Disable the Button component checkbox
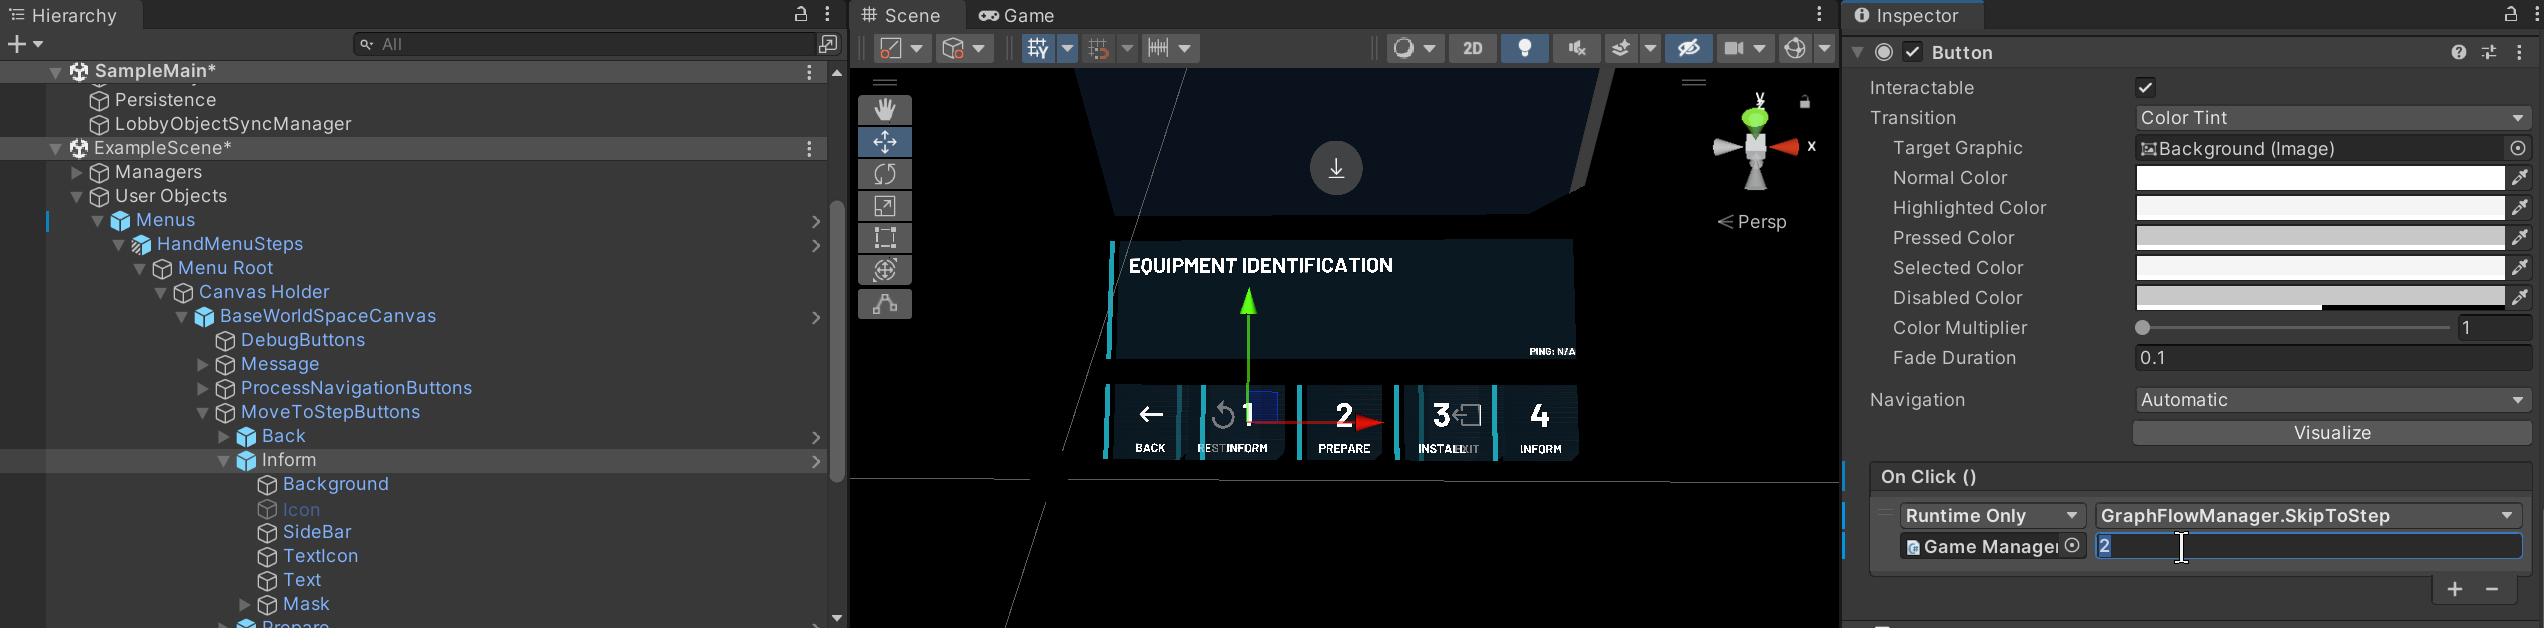The image size is (2544, 628). pos(1913,52)
